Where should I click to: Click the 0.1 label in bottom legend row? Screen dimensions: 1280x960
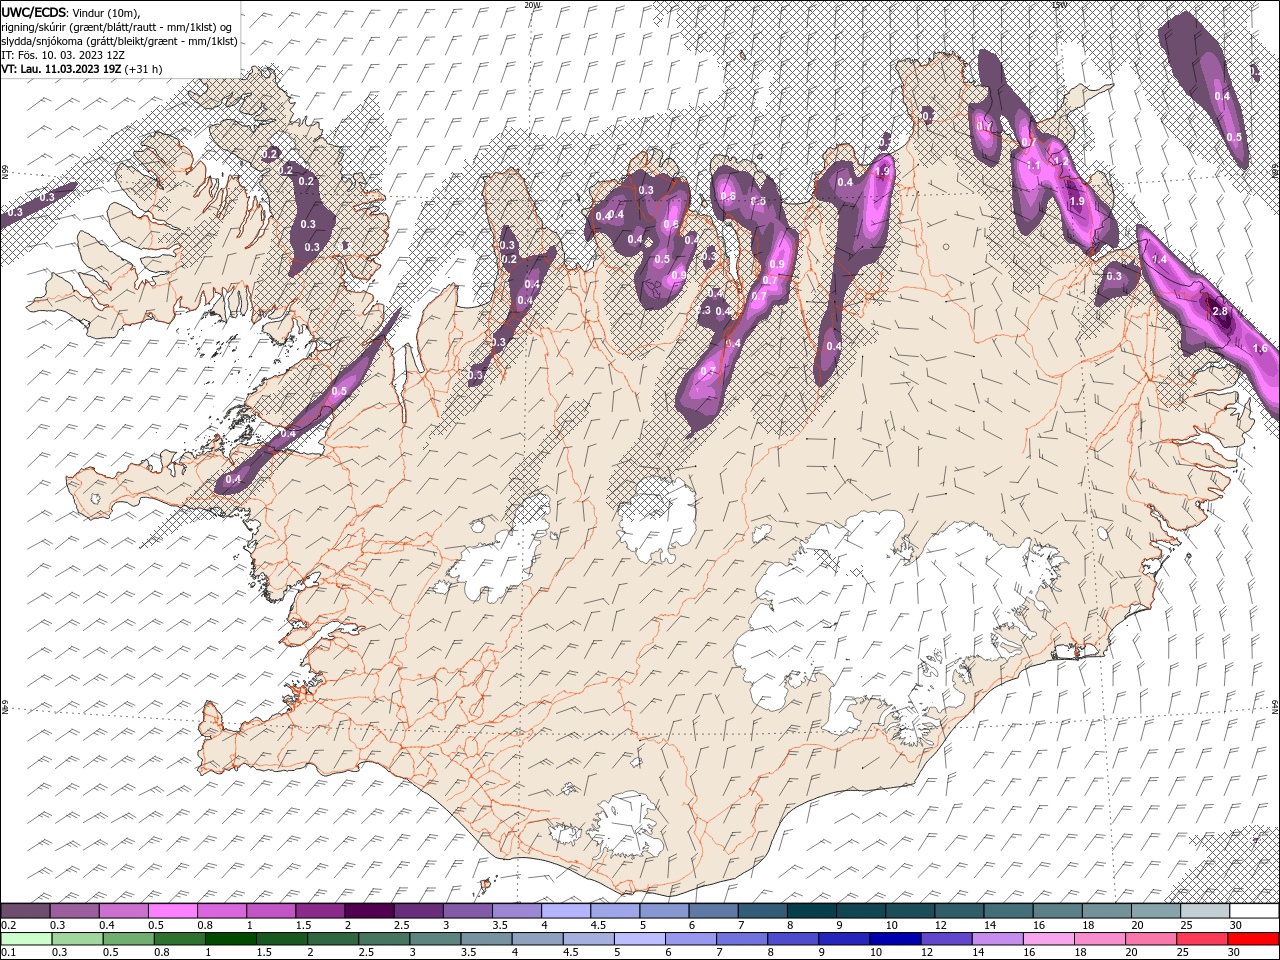click(8, 953)
